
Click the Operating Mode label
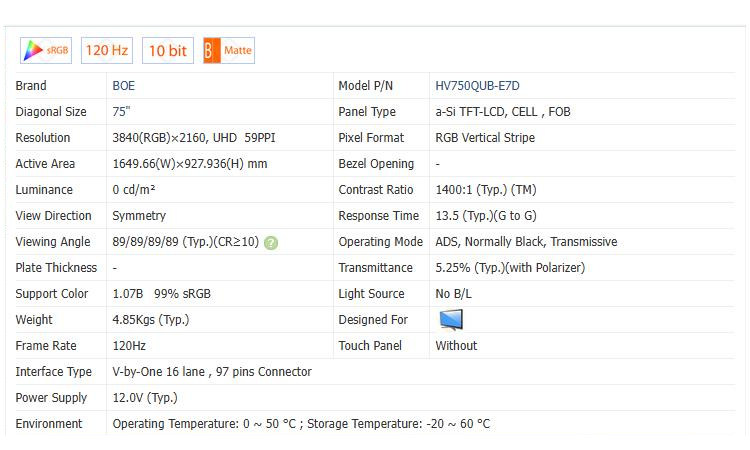pos(381,241)
